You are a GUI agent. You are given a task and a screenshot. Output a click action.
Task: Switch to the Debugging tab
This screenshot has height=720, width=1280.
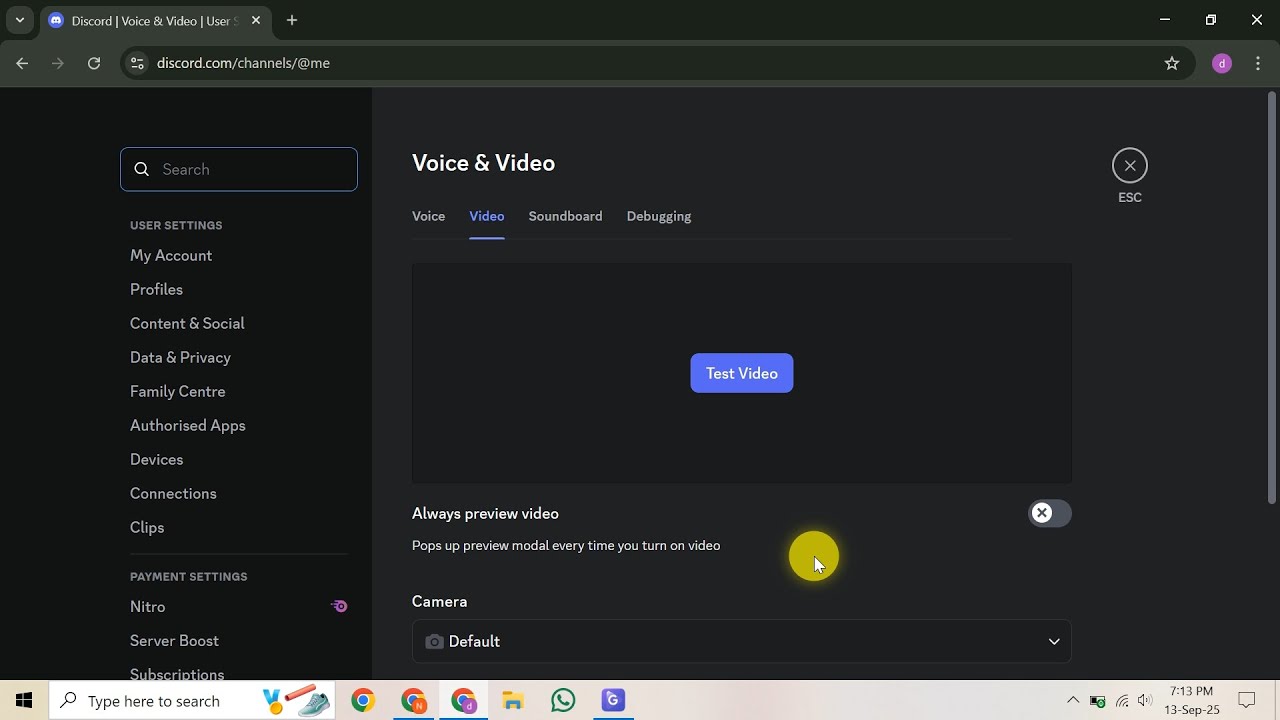click(x=659, y=216)
